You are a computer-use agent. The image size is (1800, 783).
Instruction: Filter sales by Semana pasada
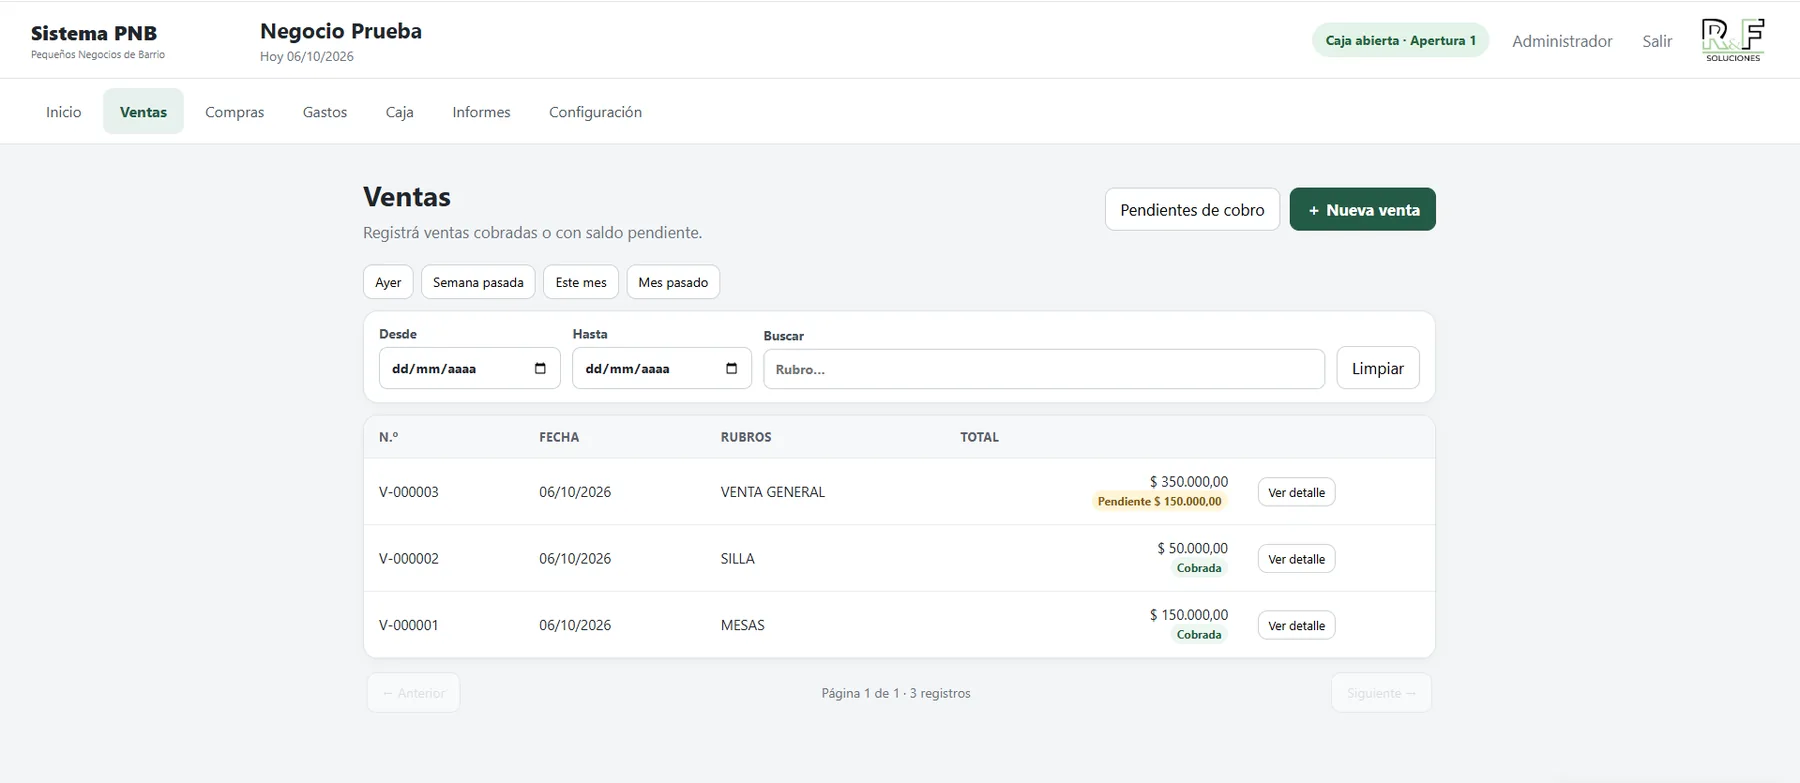[478, 282]
